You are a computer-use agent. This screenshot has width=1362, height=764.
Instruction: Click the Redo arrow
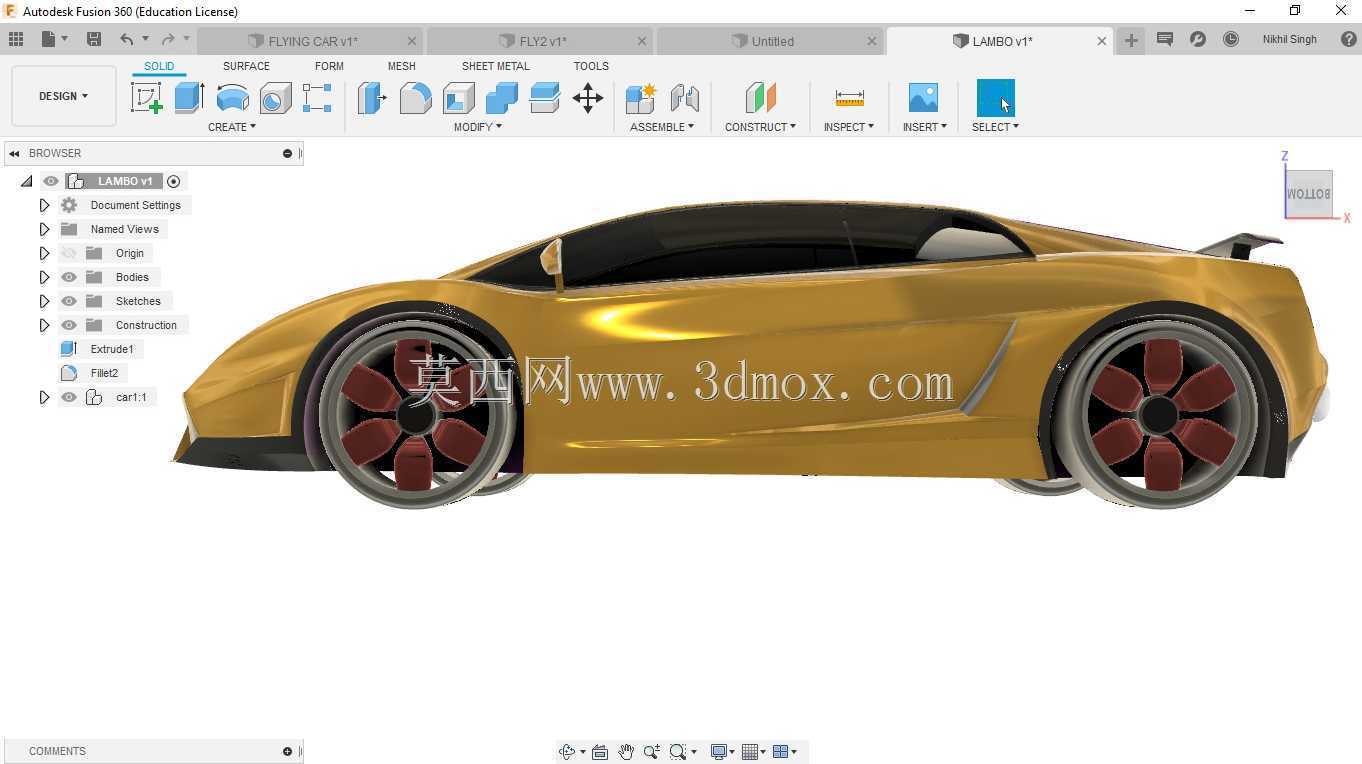coord(167,39)
